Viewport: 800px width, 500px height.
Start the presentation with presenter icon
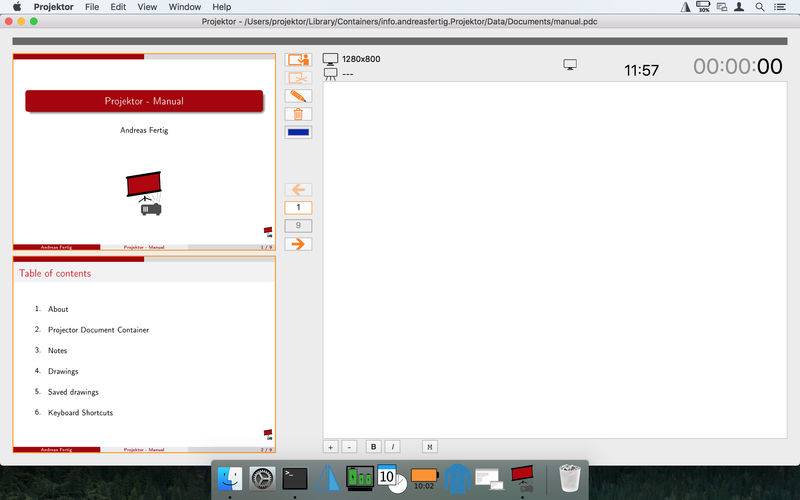tap(298, 60)
